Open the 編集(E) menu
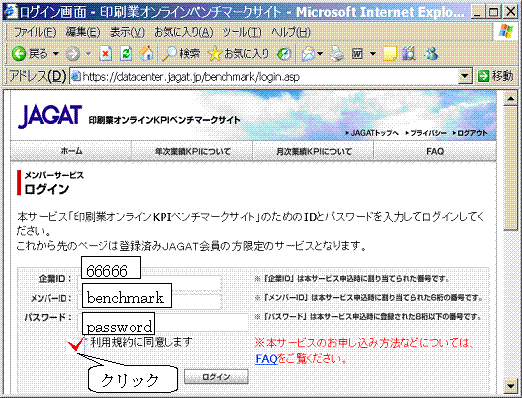The width and height of the screenshot is (522, 398). click(83, 32)
